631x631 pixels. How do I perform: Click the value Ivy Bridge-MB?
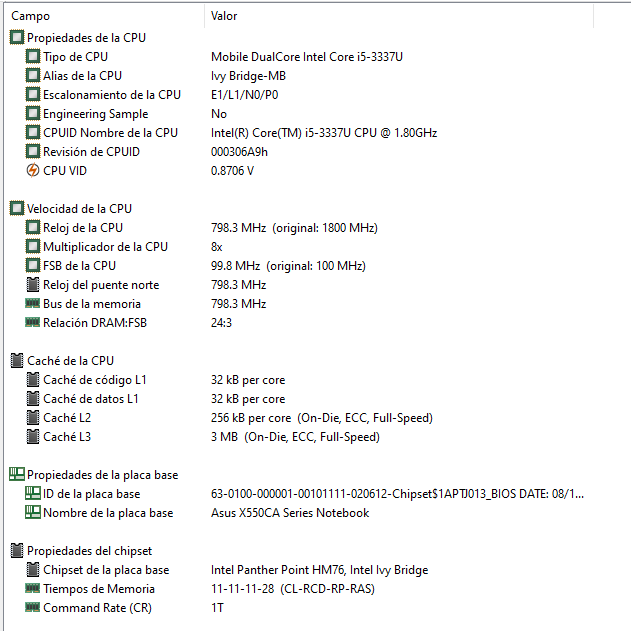pos(248,76)
